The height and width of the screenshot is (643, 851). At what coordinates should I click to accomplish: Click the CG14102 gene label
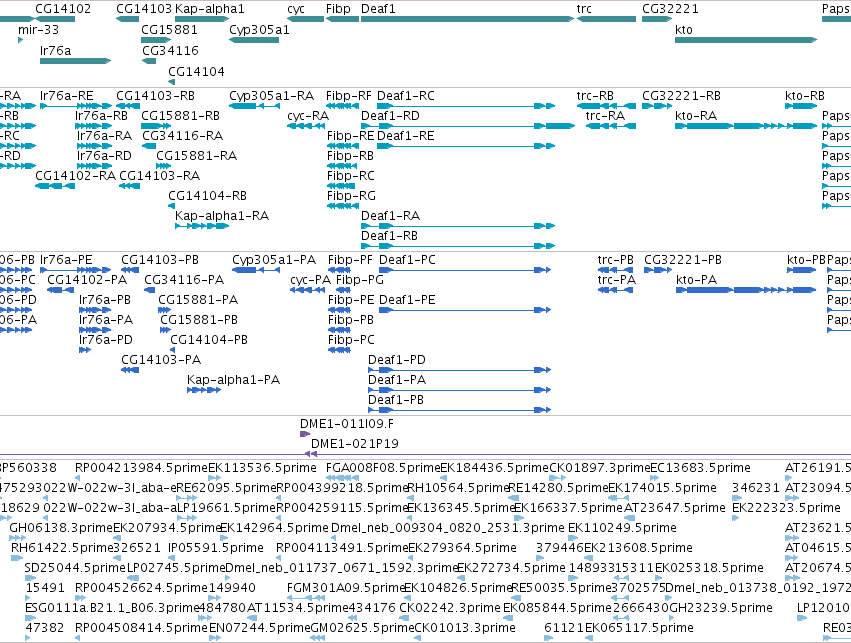(63, 9)
